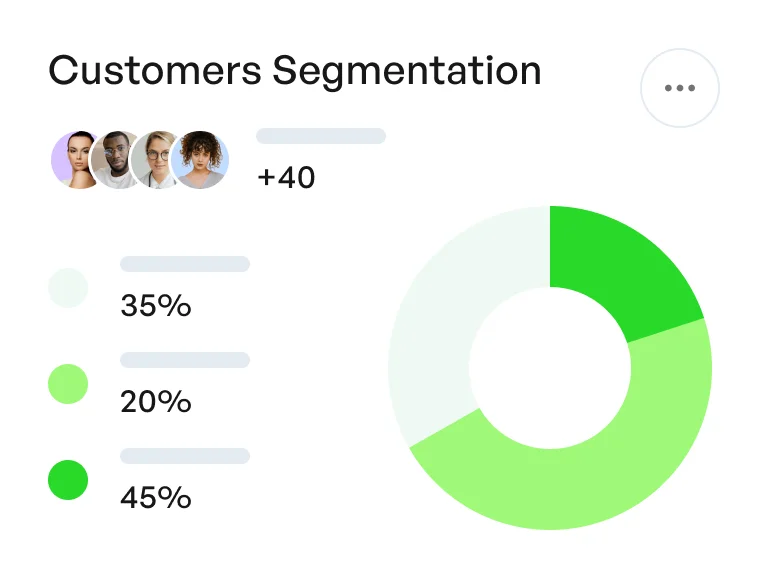Select the 35% legend value
This screenshot has width=768, height=576.
pyautogui.click(x=155, y=306)
